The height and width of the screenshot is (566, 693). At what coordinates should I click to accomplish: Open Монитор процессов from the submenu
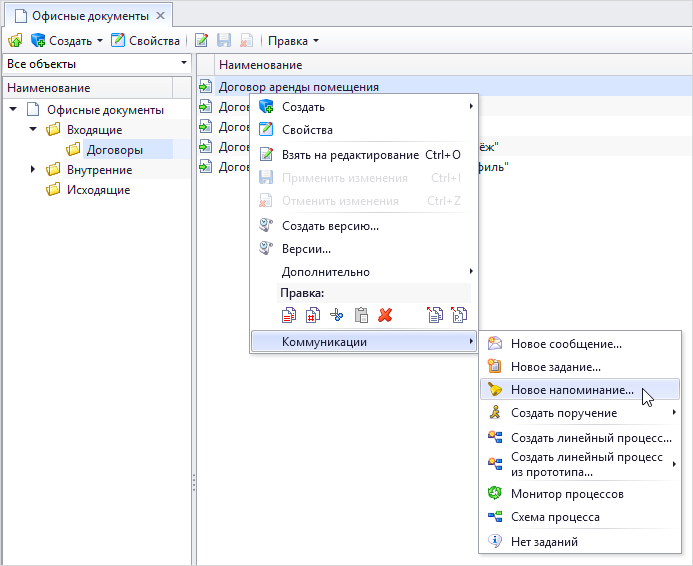(x=567, y=494)
